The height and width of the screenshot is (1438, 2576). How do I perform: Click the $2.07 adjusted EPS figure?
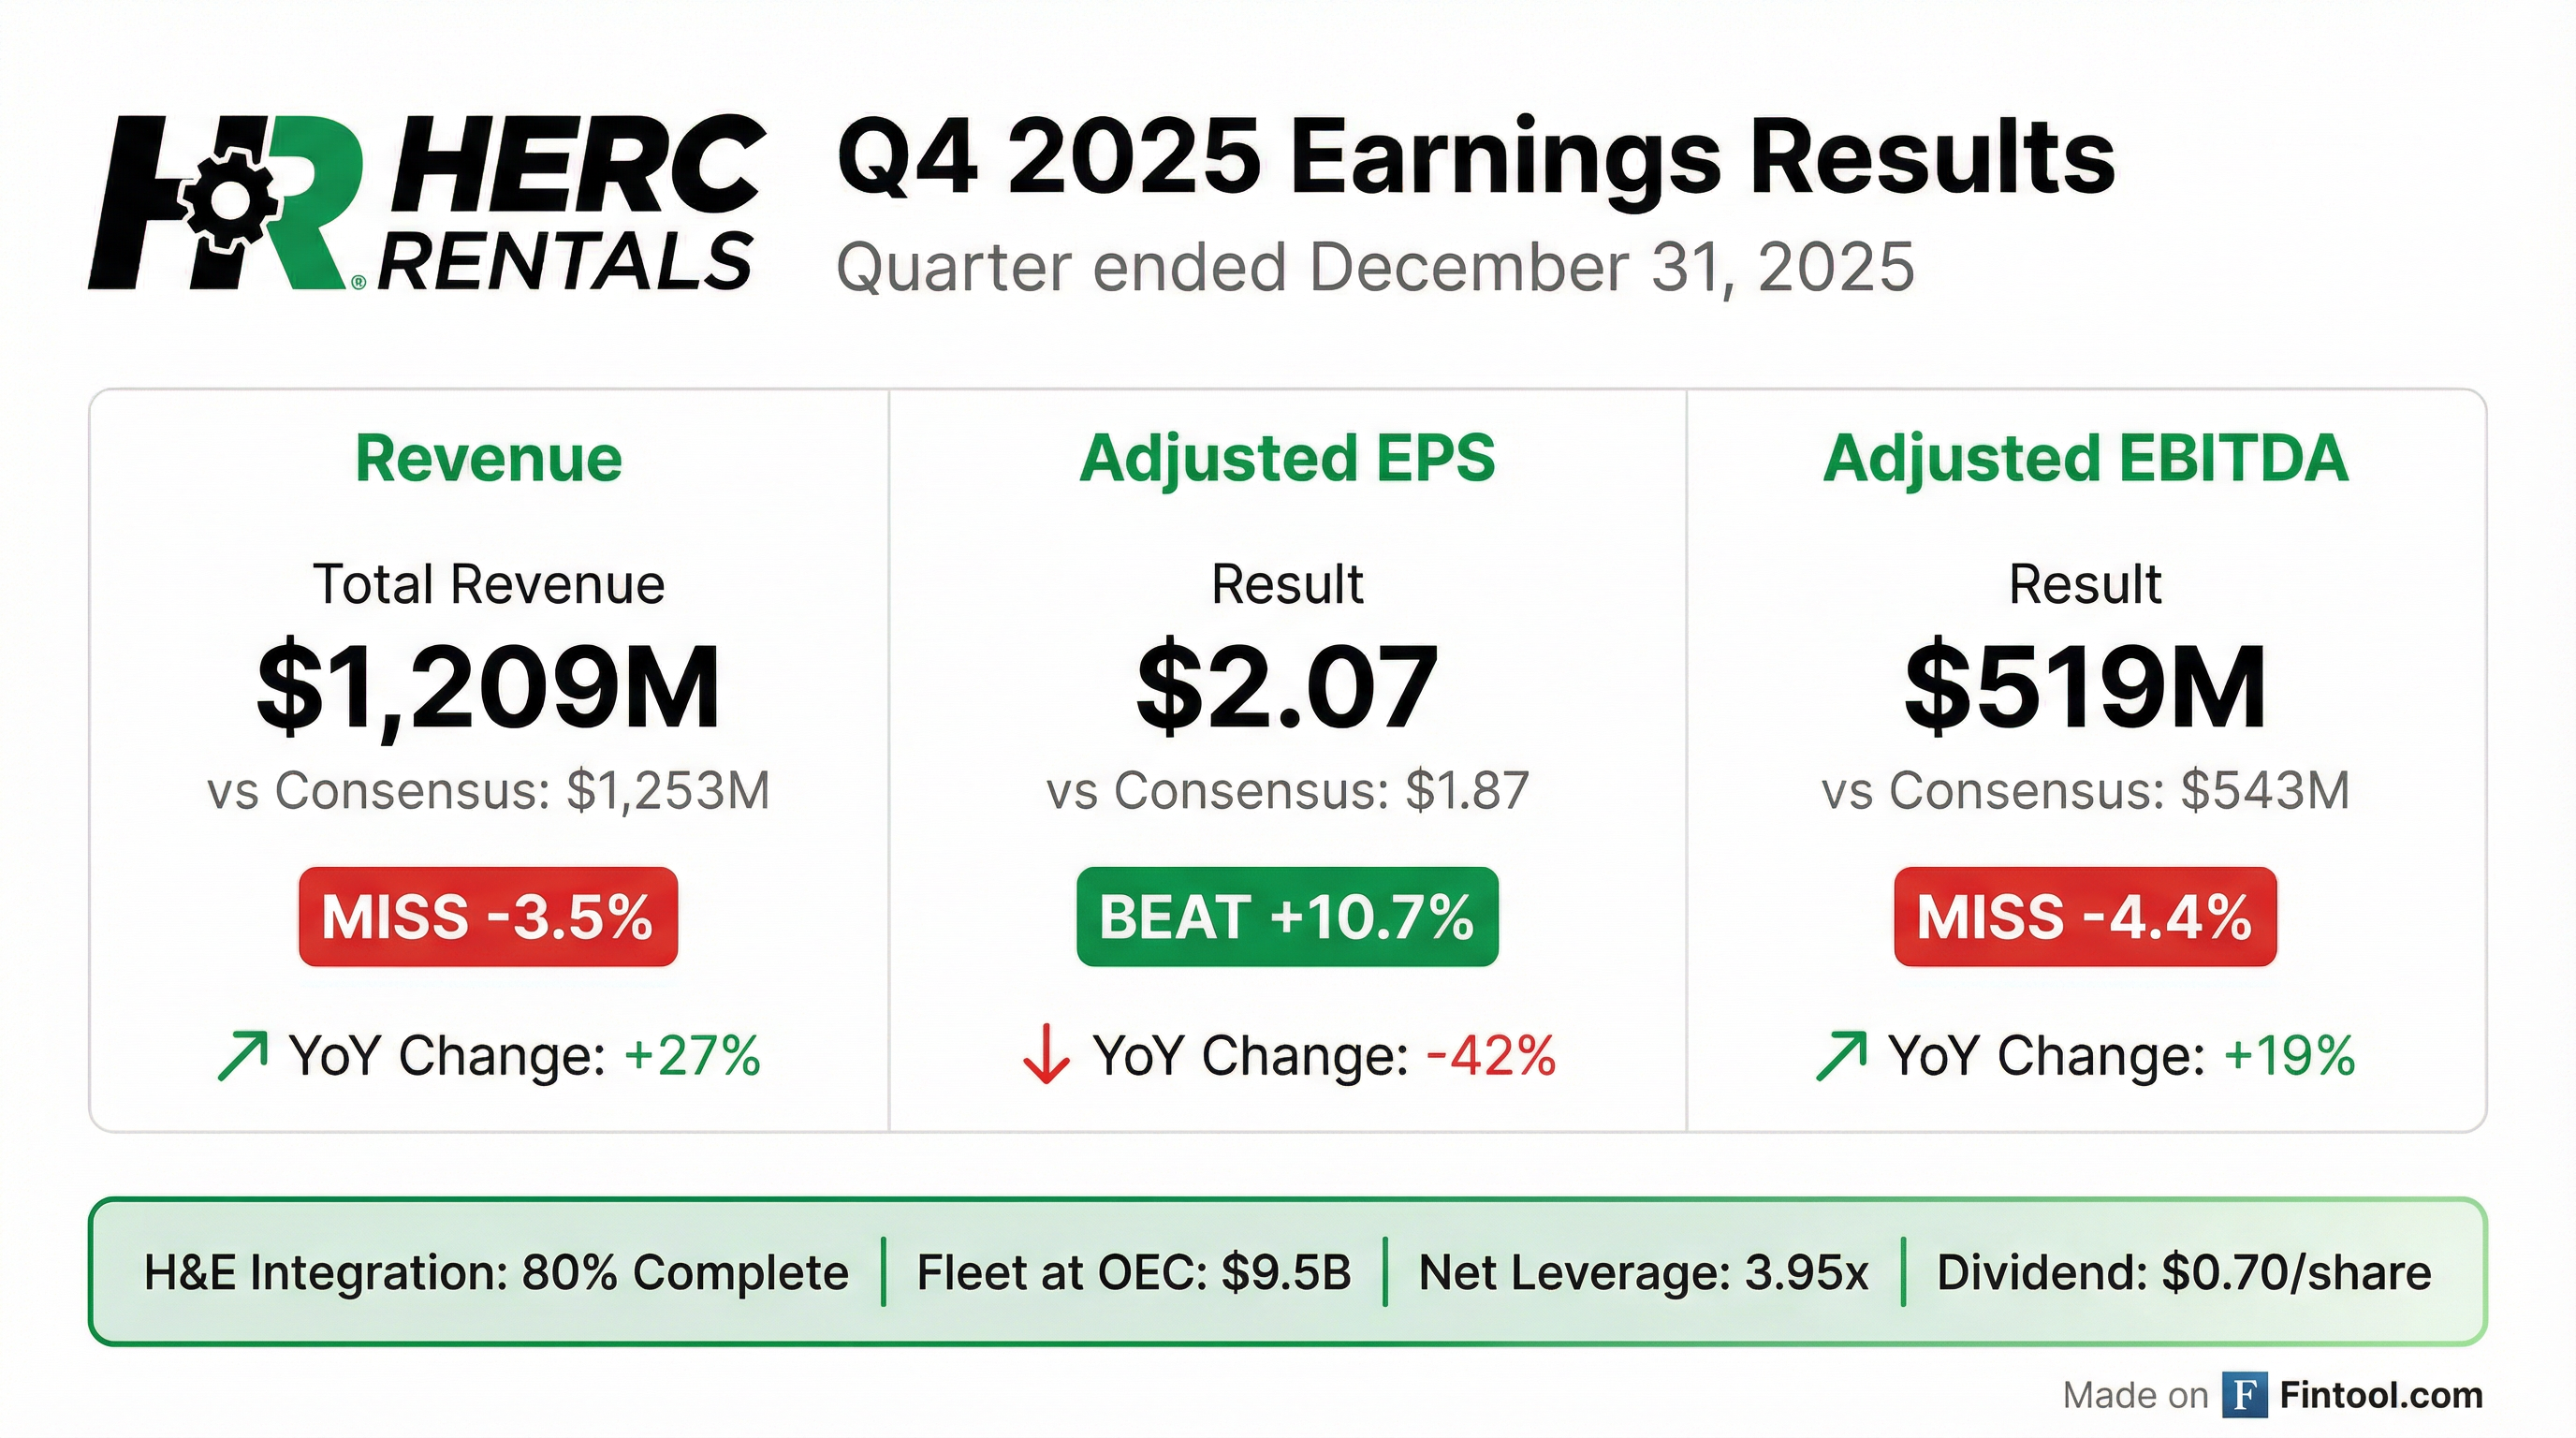(1287, 688)
